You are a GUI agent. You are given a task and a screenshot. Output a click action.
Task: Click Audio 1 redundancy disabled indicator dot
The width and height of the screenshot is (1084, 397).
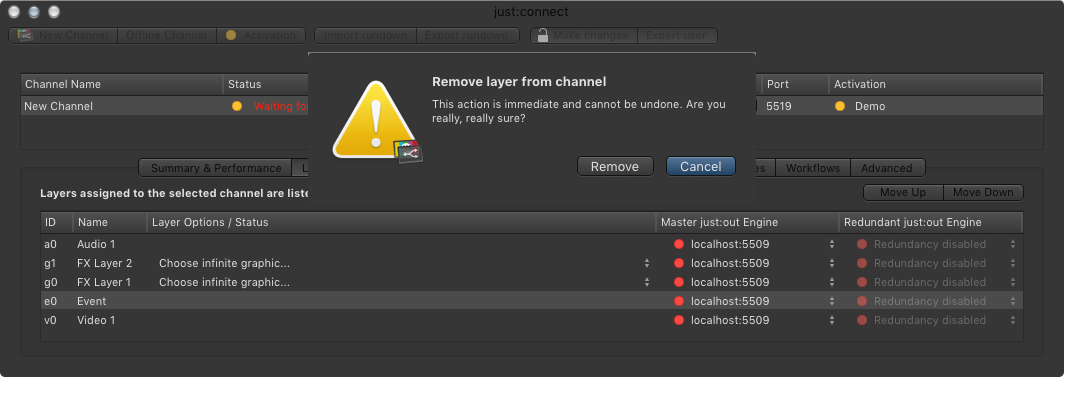862,244
